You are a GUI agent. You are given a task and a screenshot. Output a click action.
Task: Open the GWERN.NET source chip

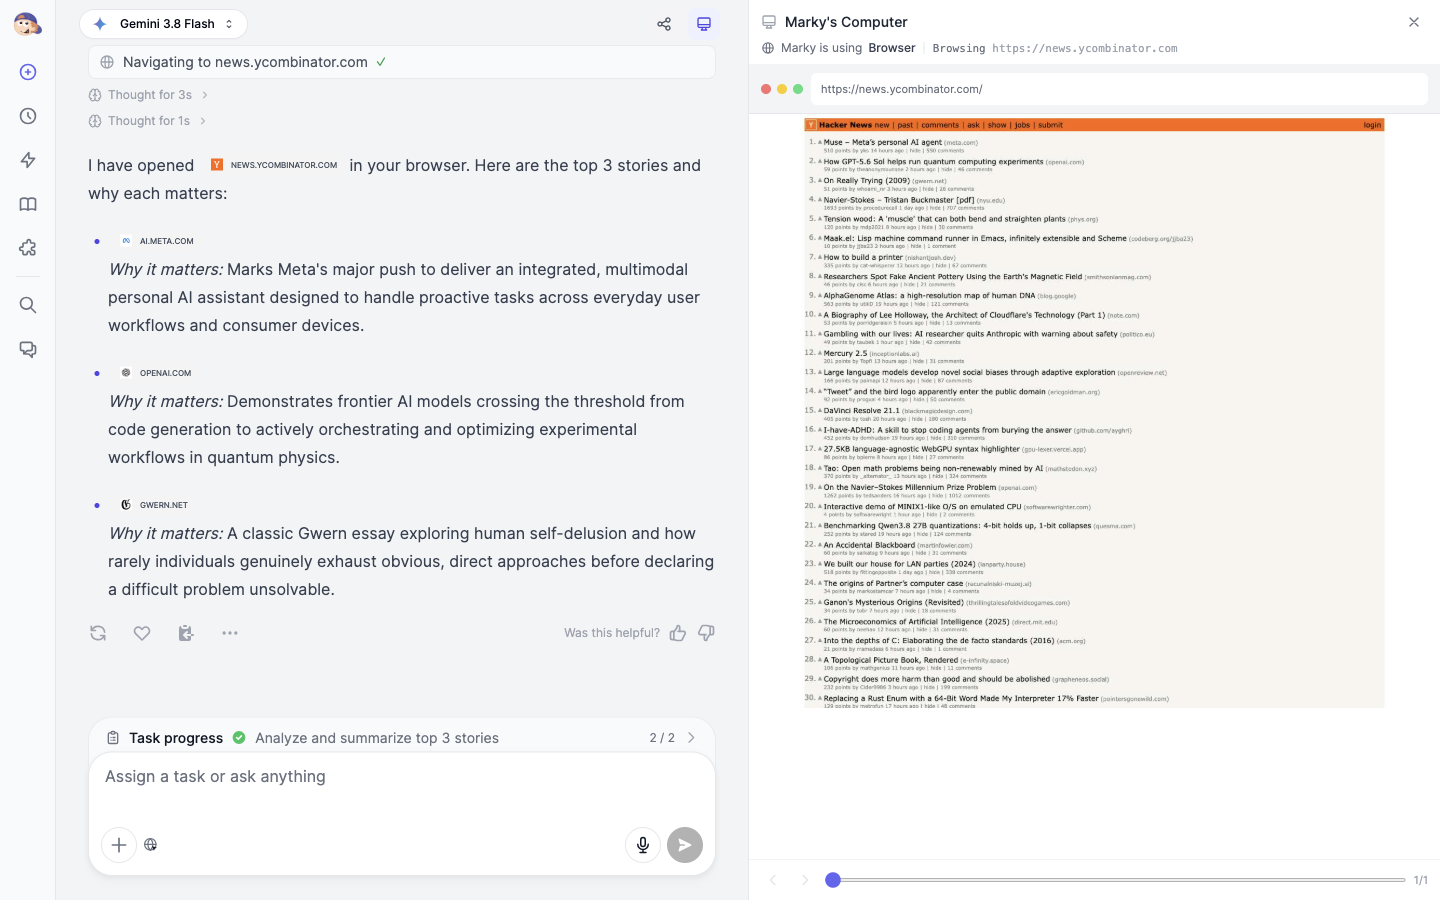[x=154, y=505]
